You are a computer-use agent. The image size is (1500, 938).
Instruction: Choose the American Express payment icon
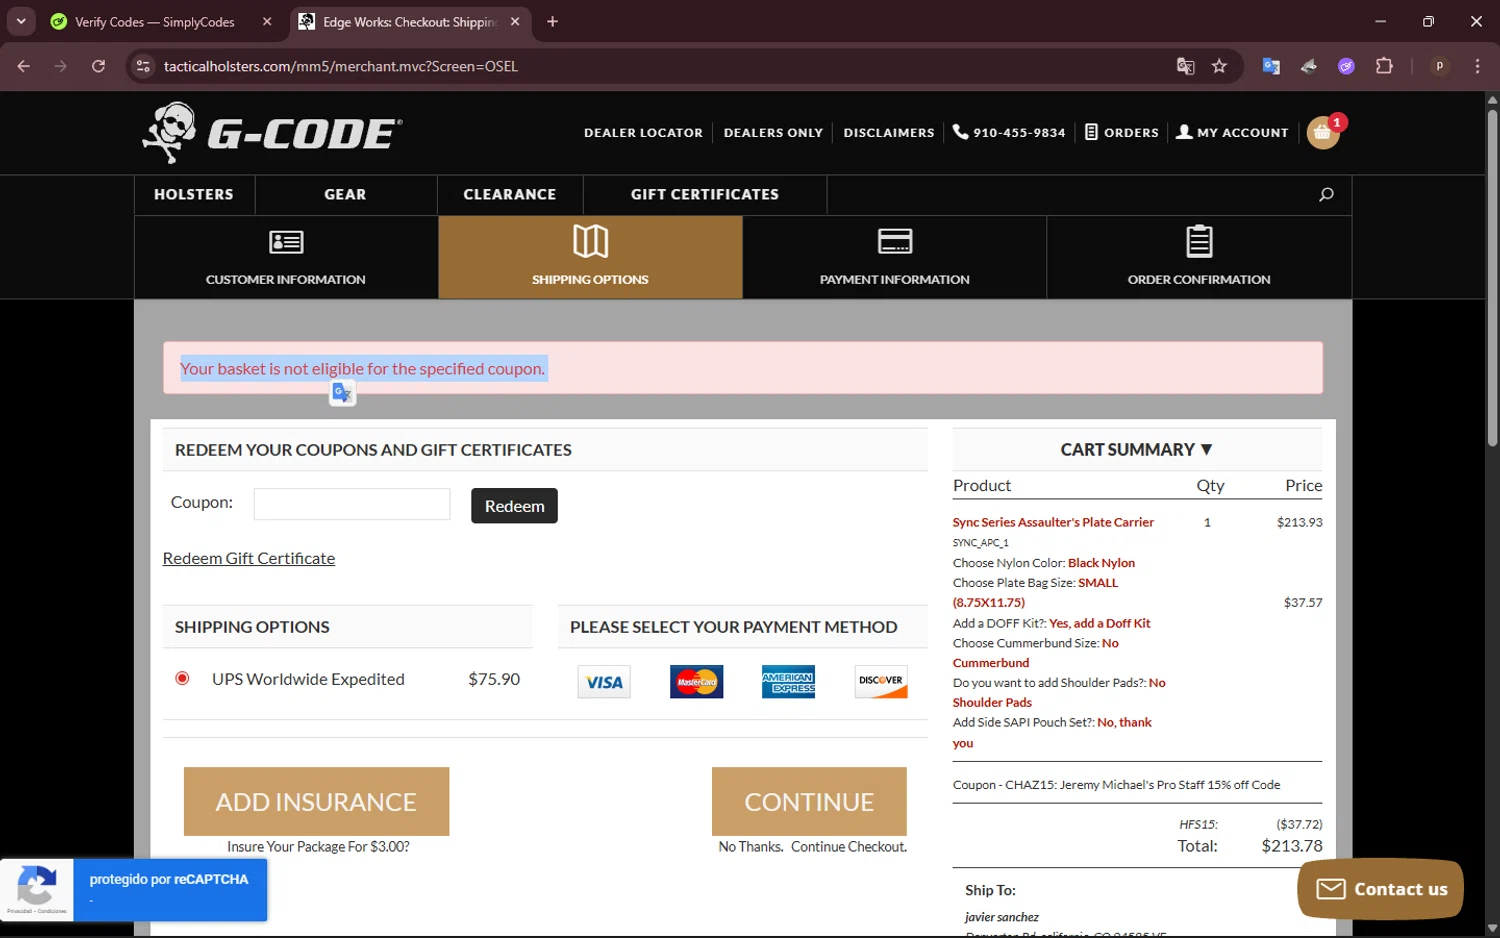pyautogui.click(x=788, y=682)
